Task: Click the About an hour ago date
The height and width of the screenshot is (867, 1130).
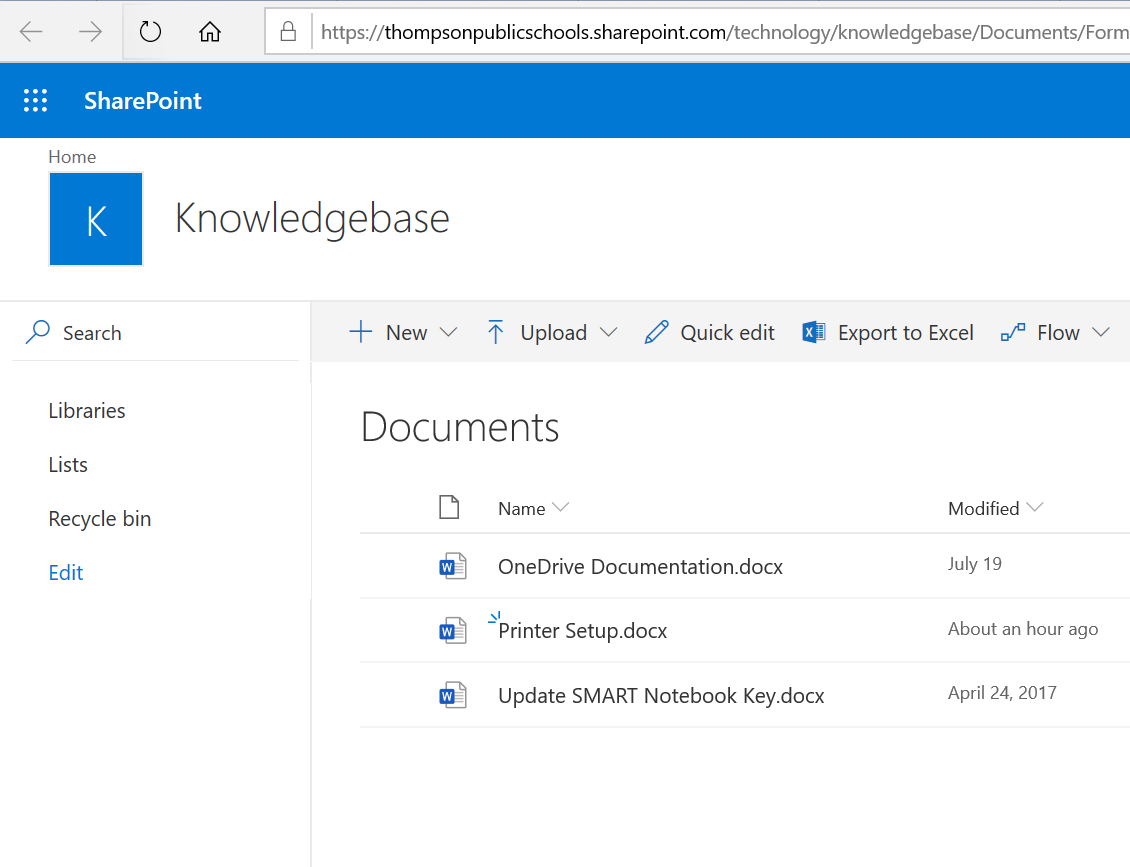Action: pos(1023,628)
